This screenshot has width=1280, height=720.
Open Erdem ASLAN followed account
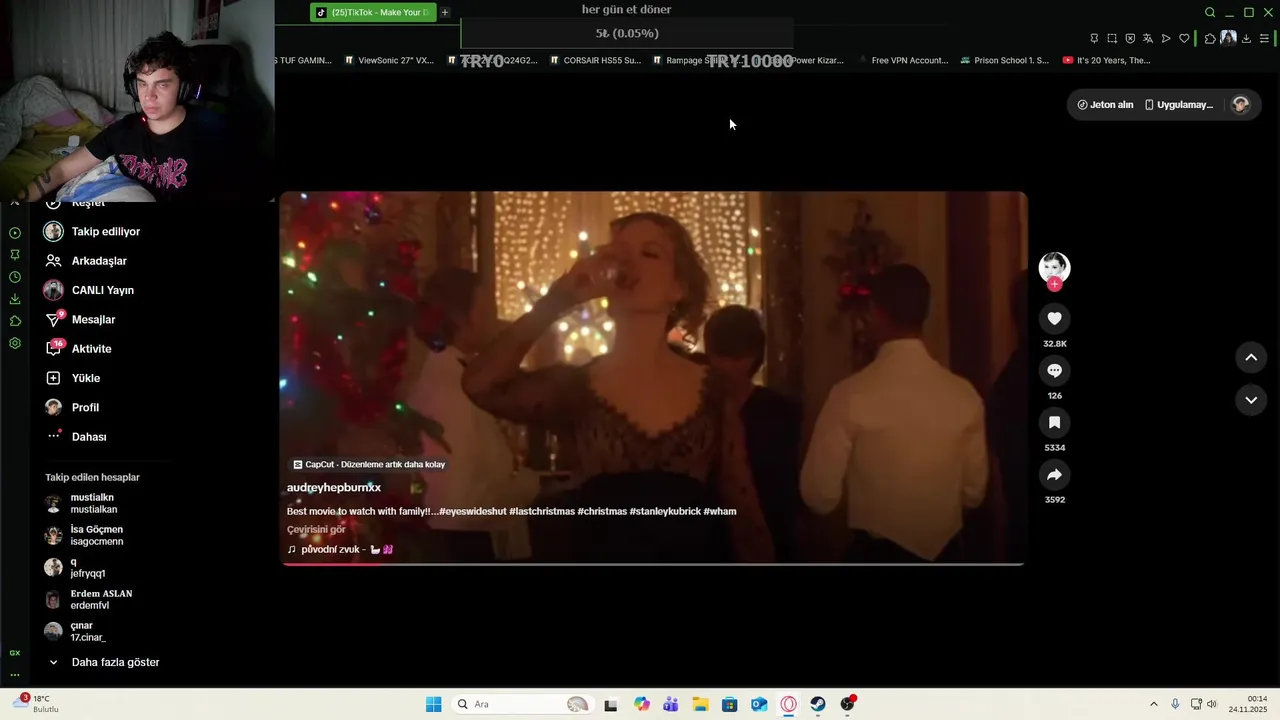pyautogui.click(x=89, y=599)
